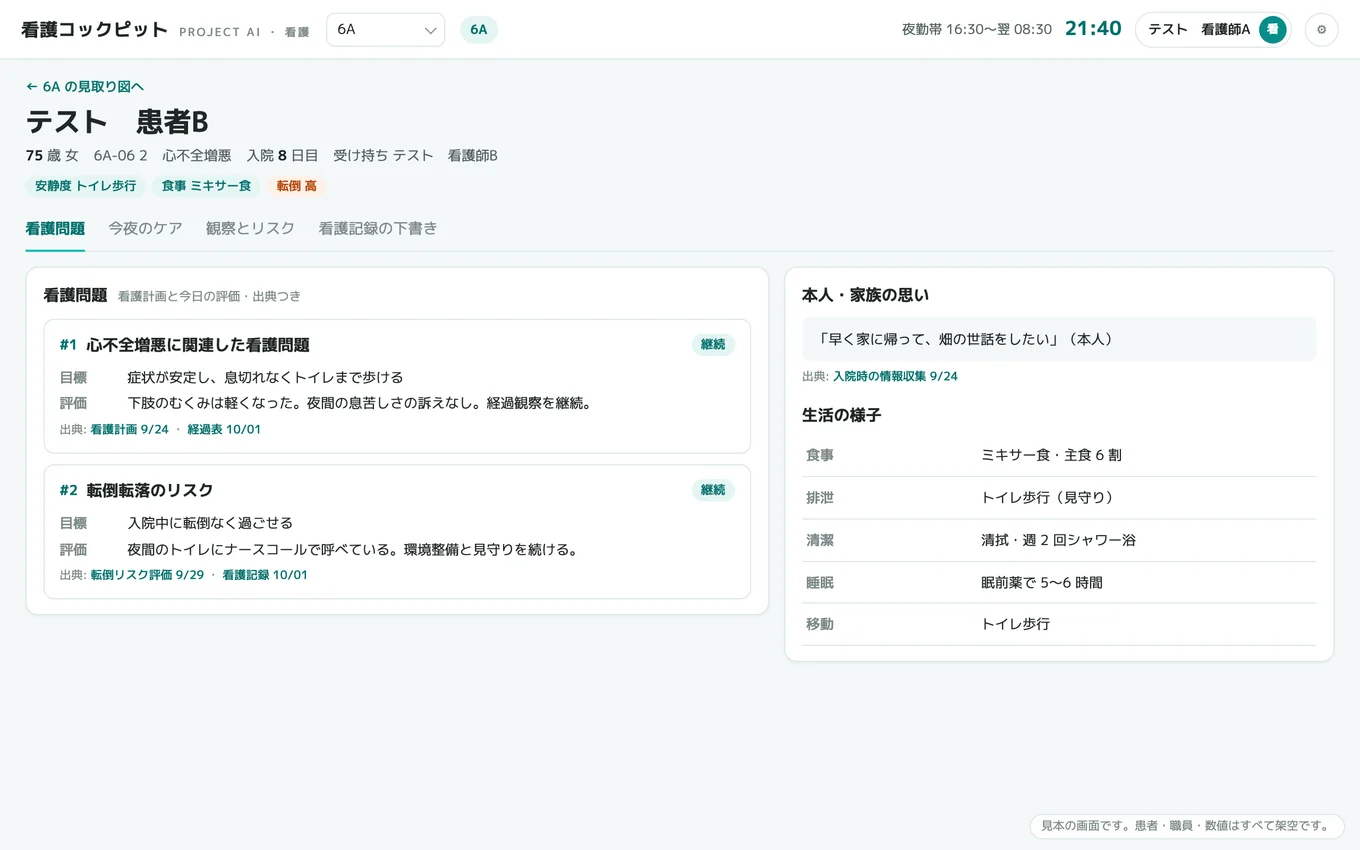Click the 移動 row value トイレ歩行
Viewport: 1360px width, 850px height.
pyautogui.click(x=1016, y=625)
